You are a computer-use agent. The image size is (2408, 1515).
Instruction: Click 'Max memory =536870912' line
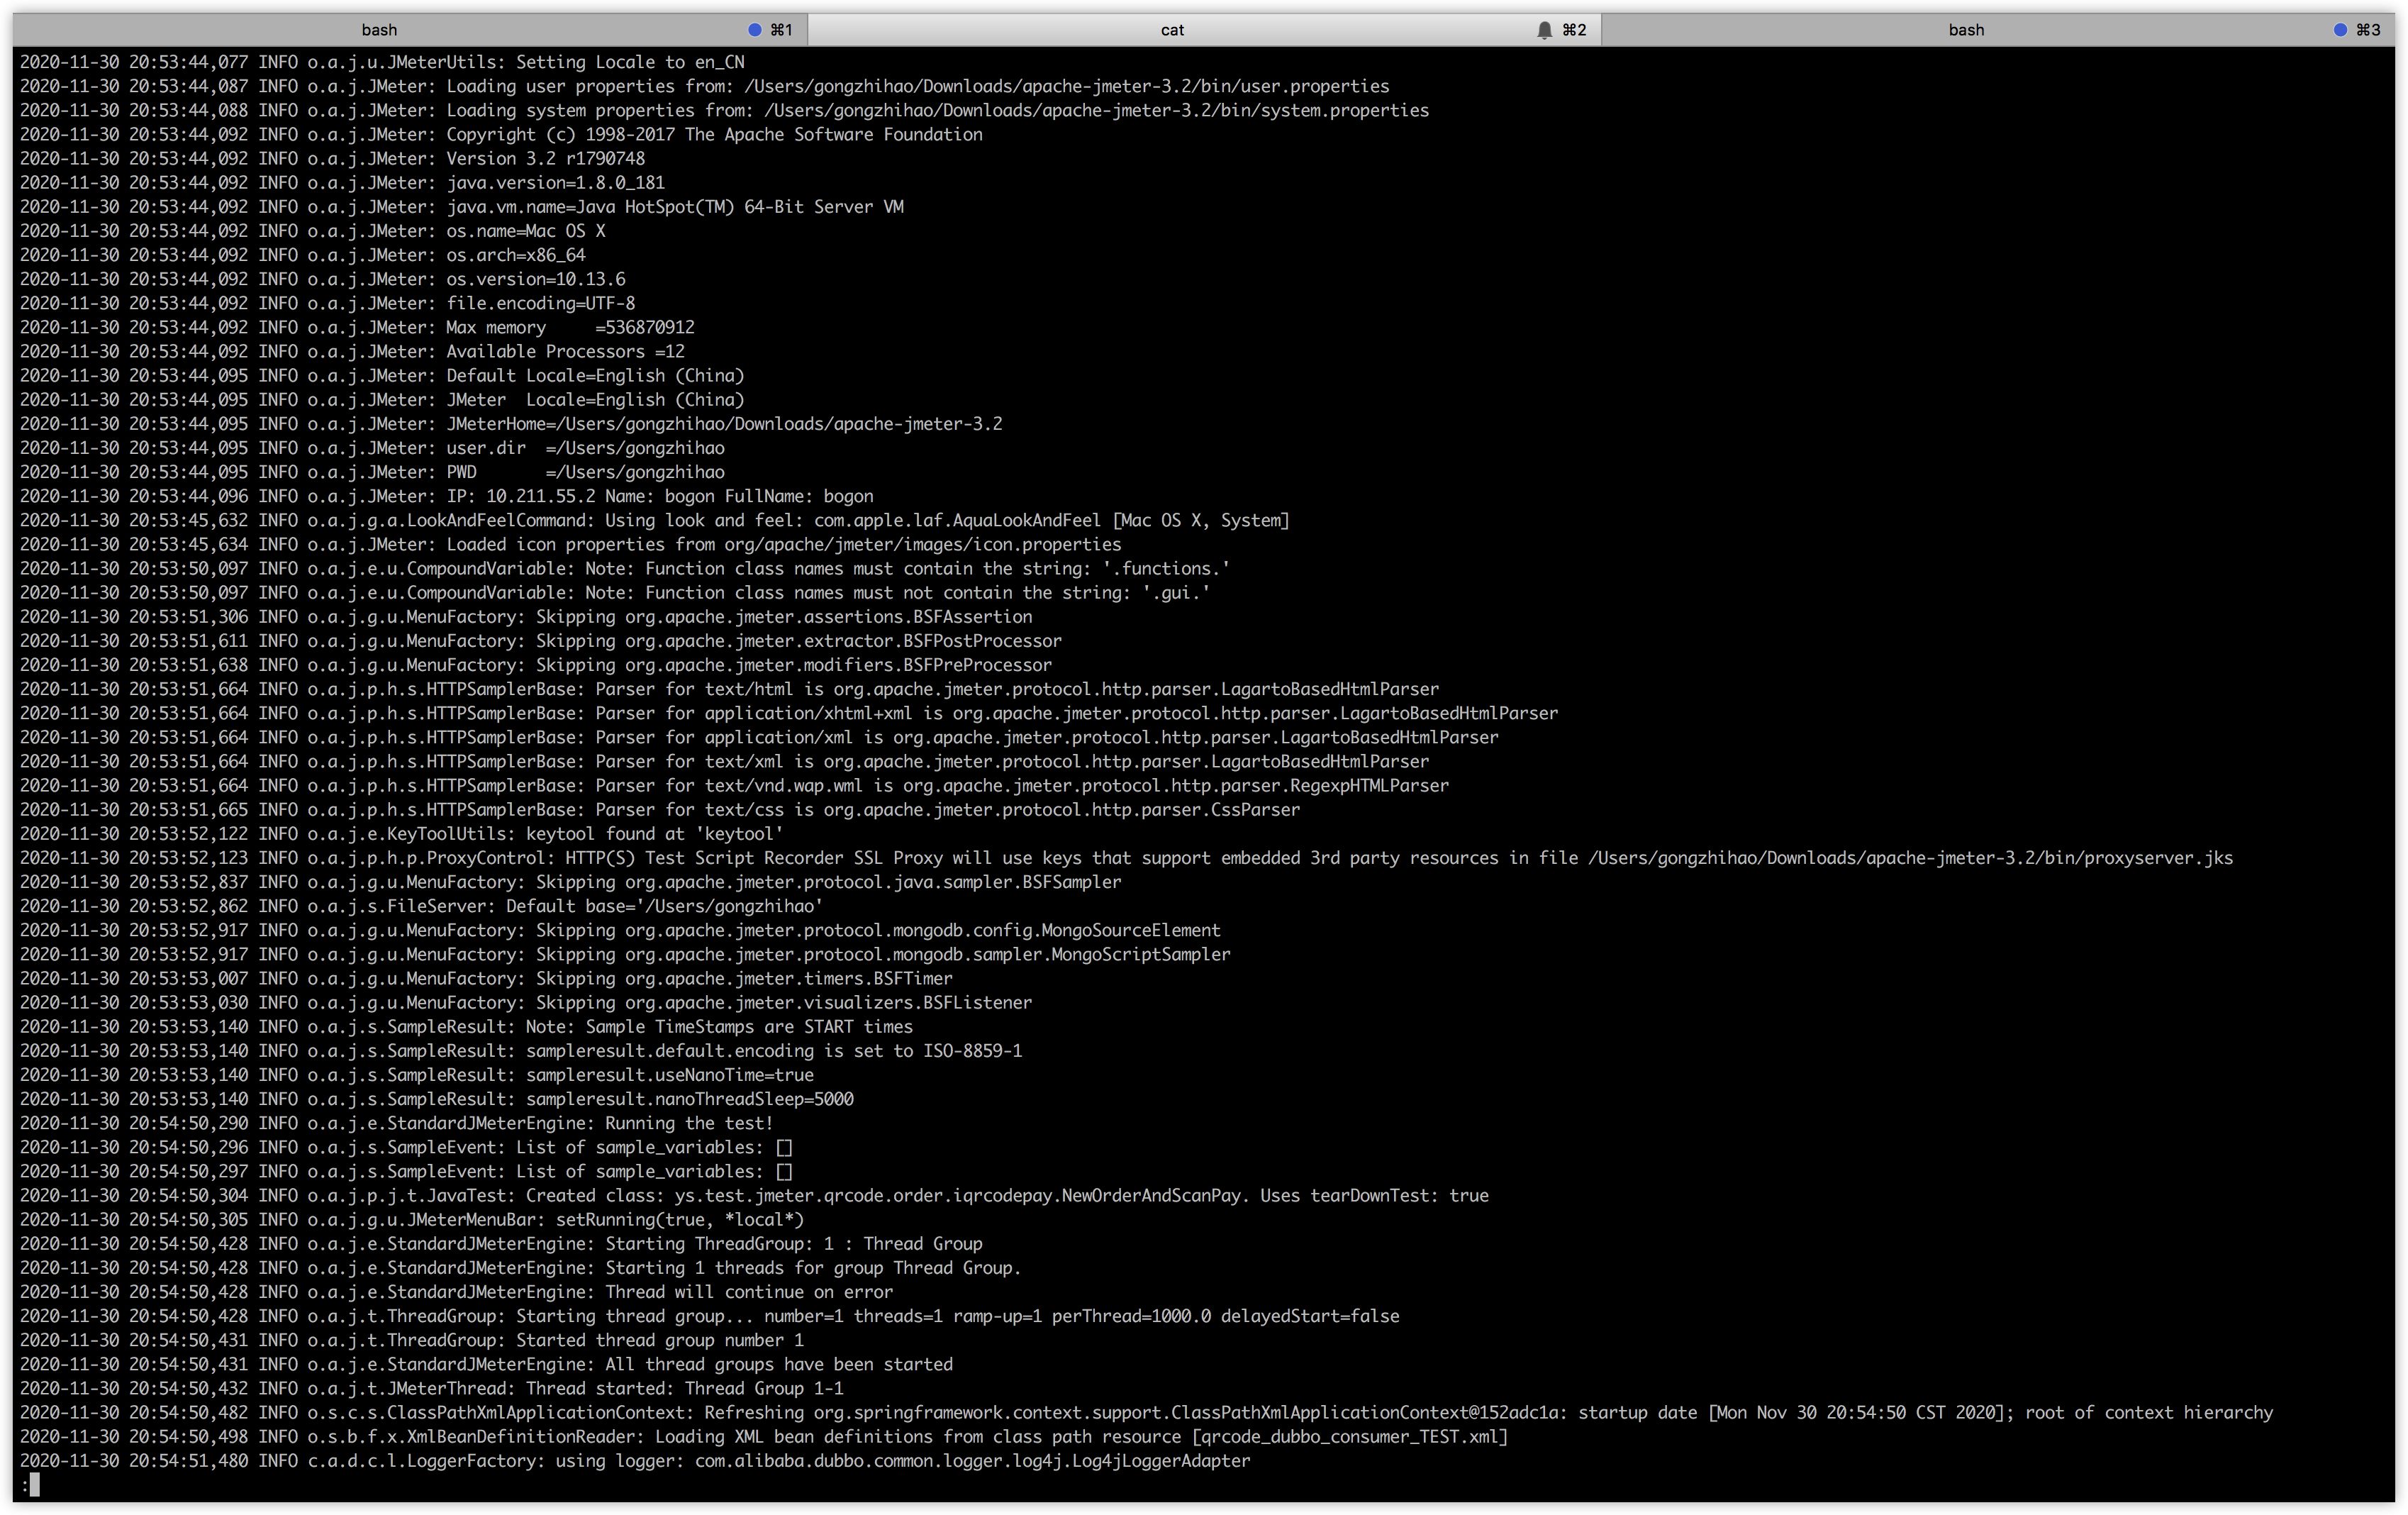point(357,327)
